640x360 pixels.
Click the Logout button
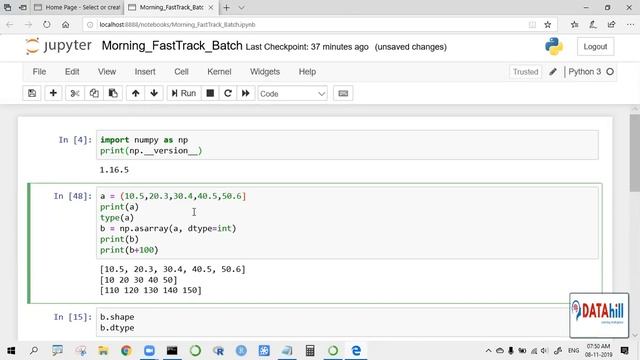coord(595,47)
